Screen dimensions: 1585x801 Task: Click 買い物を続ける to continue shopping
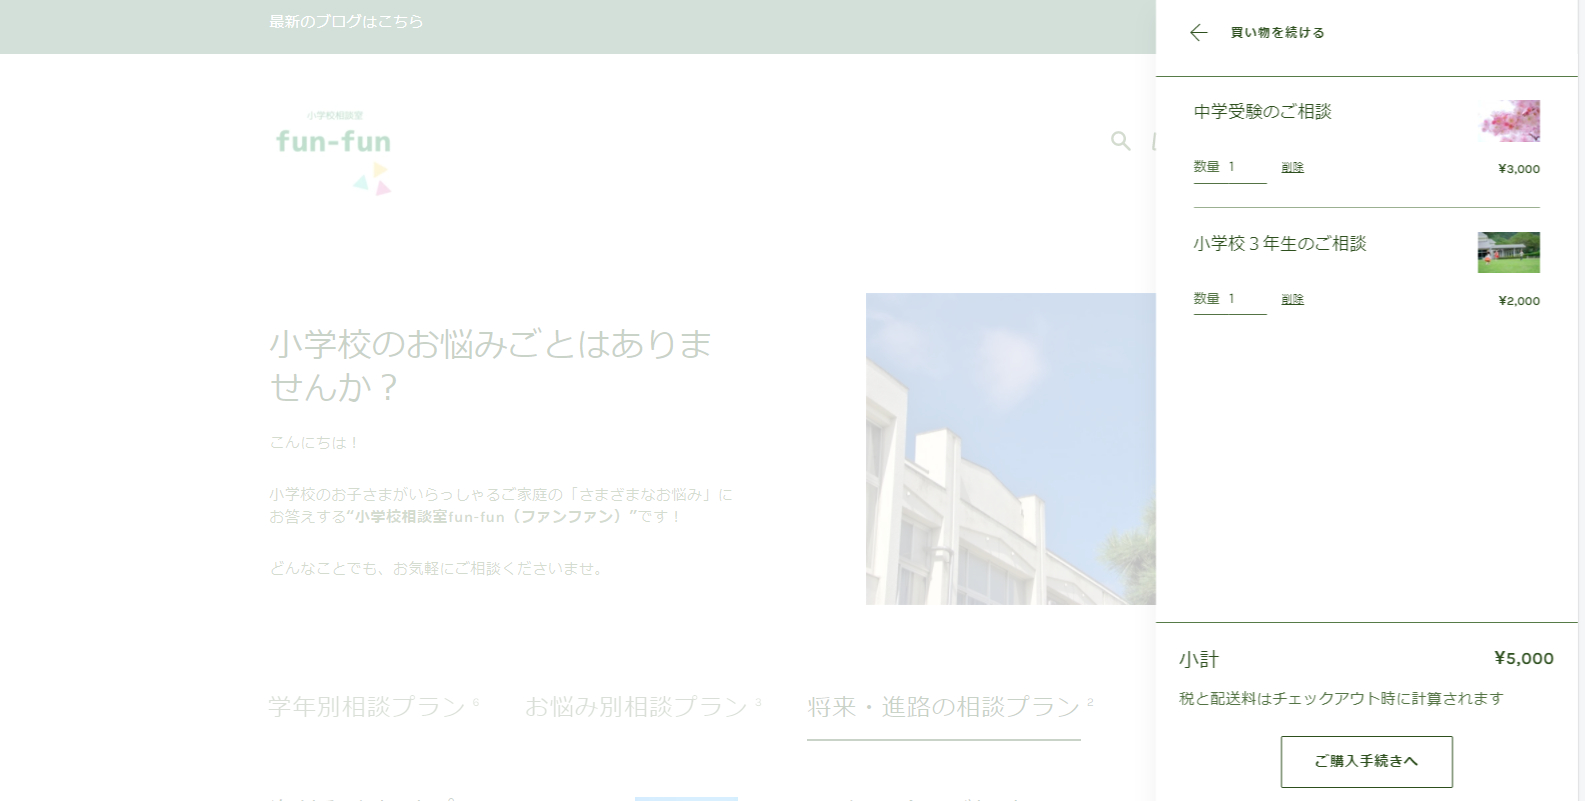coord(1277,33)
